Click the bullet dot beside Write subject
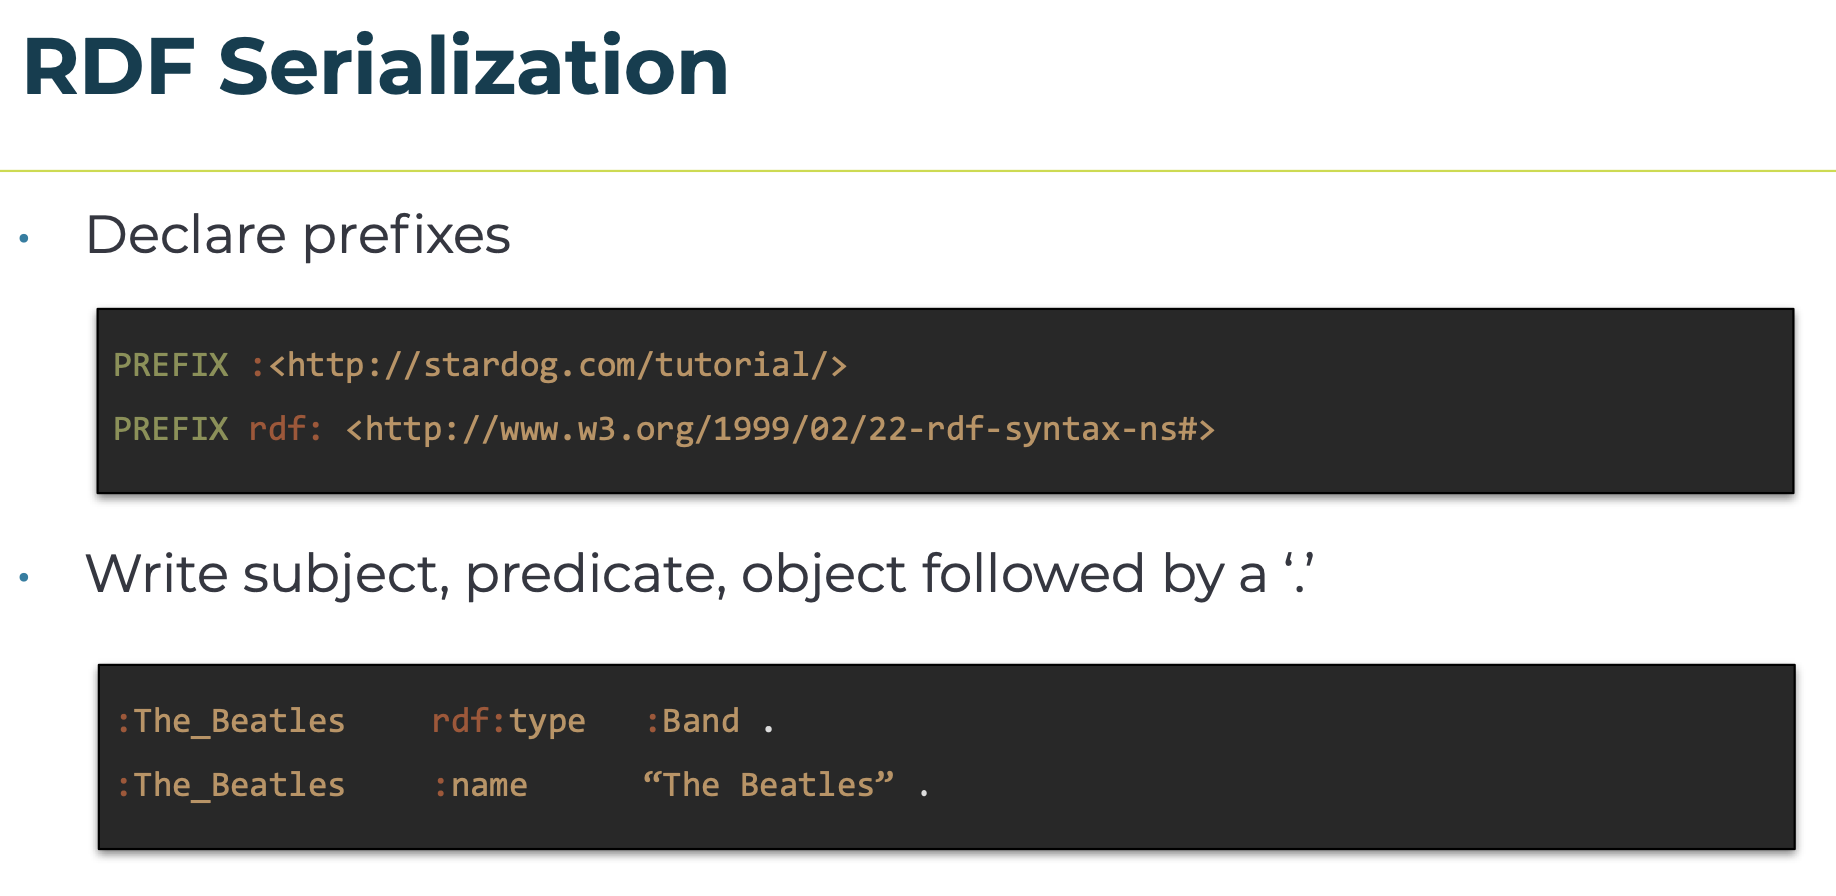The height and width of the screenshot is (896, 1836). pos(24,578)
